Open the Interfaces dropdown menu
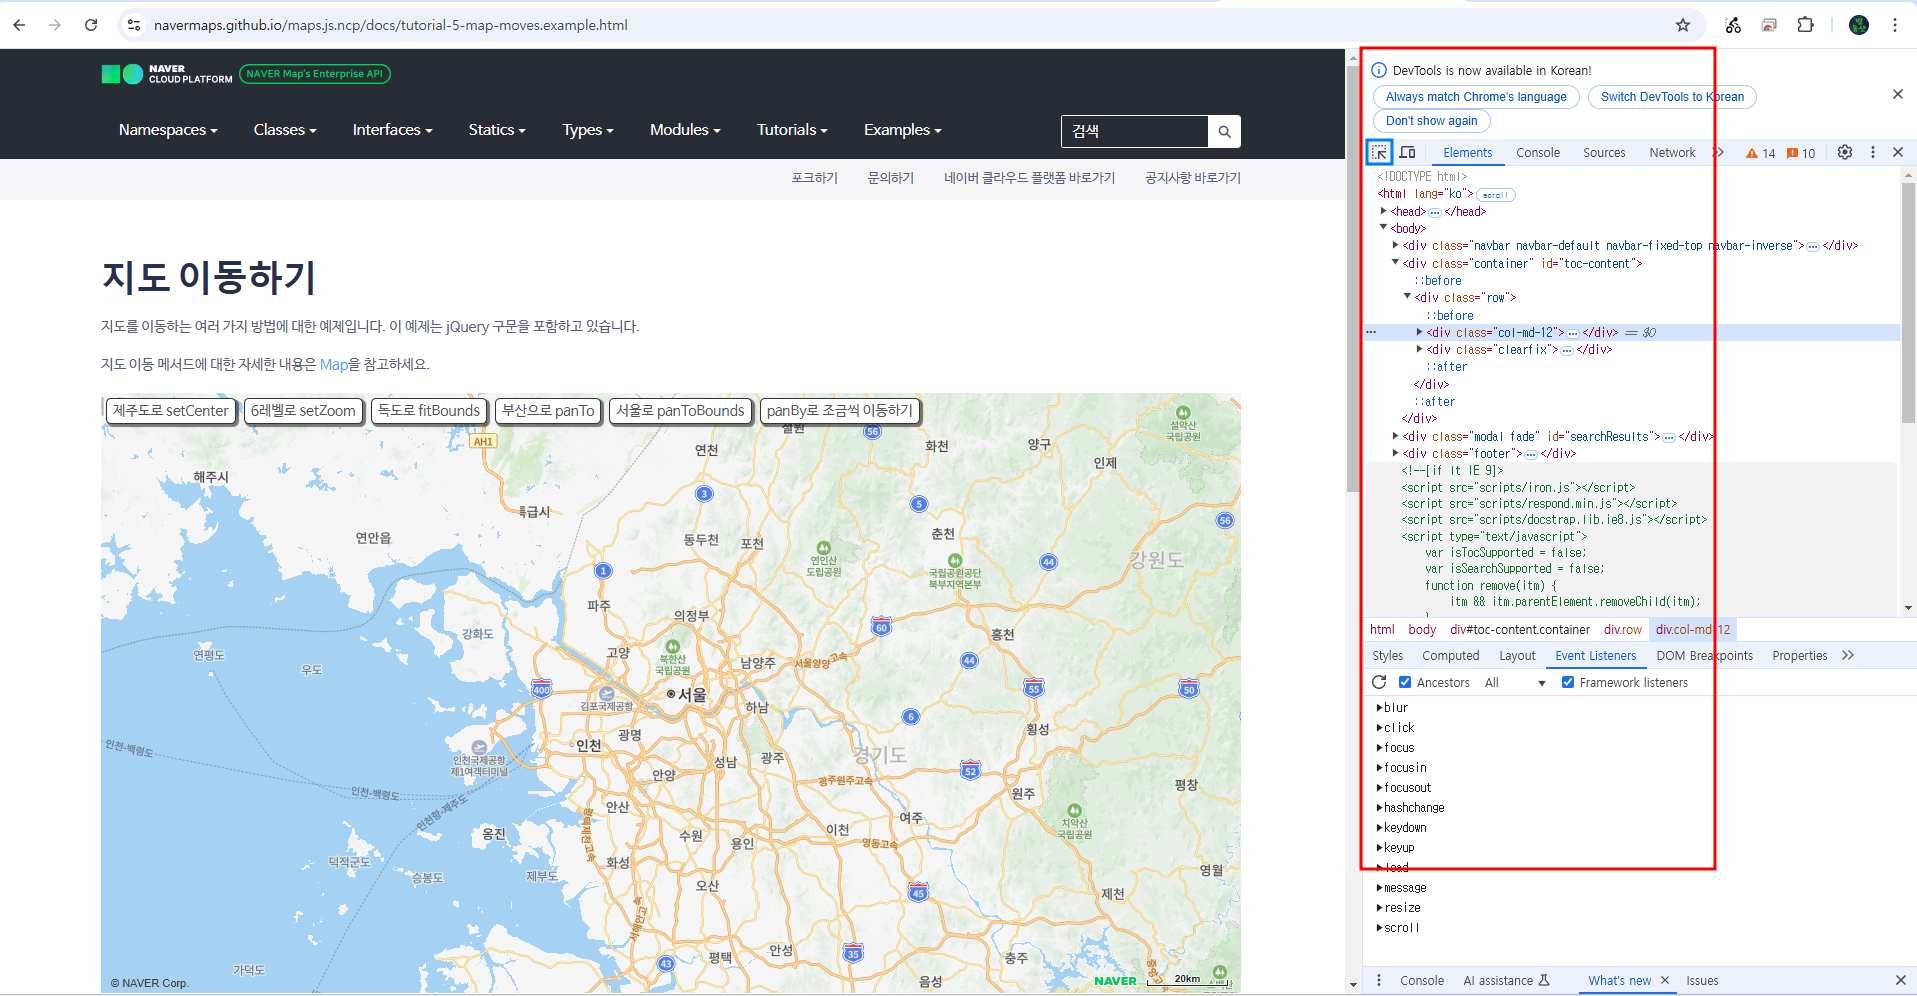 [392, 130]
